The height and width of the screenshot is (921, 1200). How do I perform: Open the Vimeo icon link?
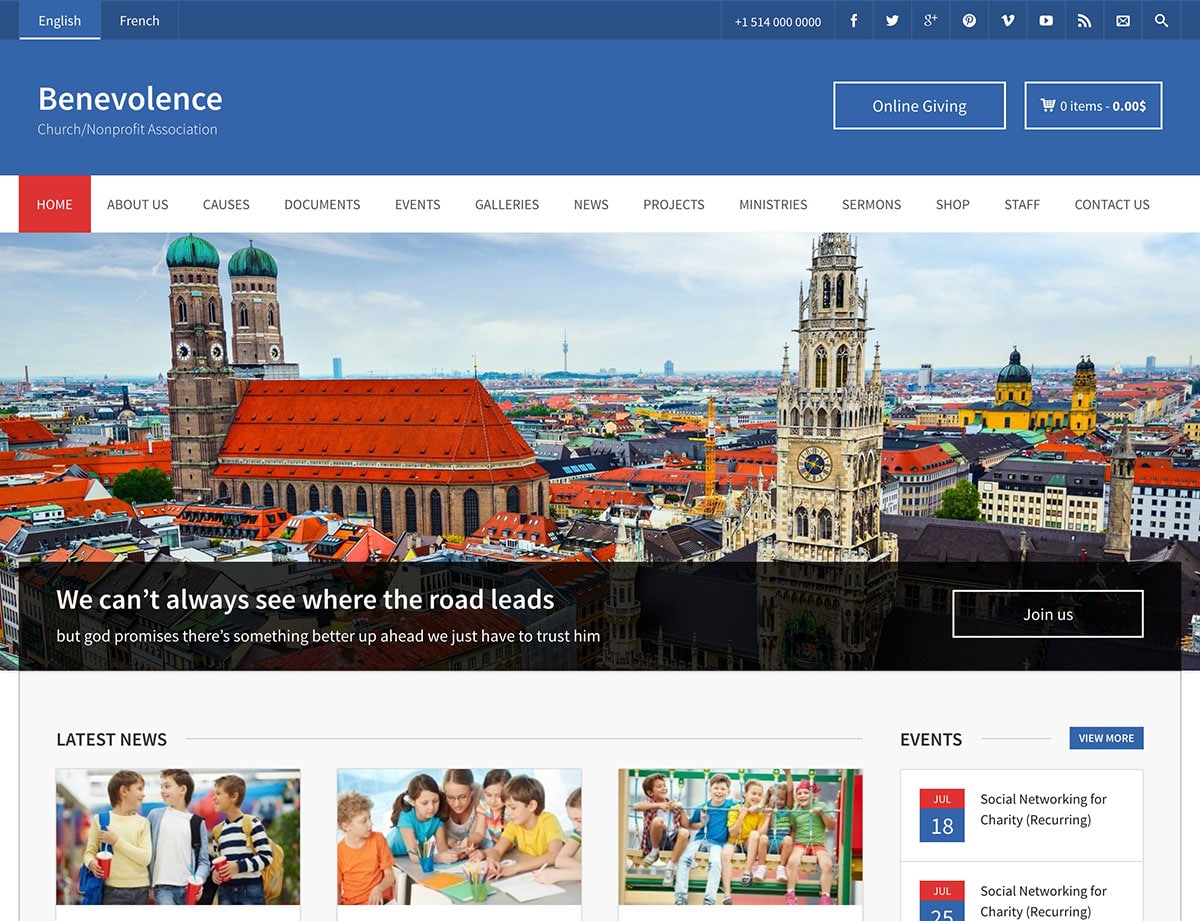pyautogui.click(x=1007, y=21)
